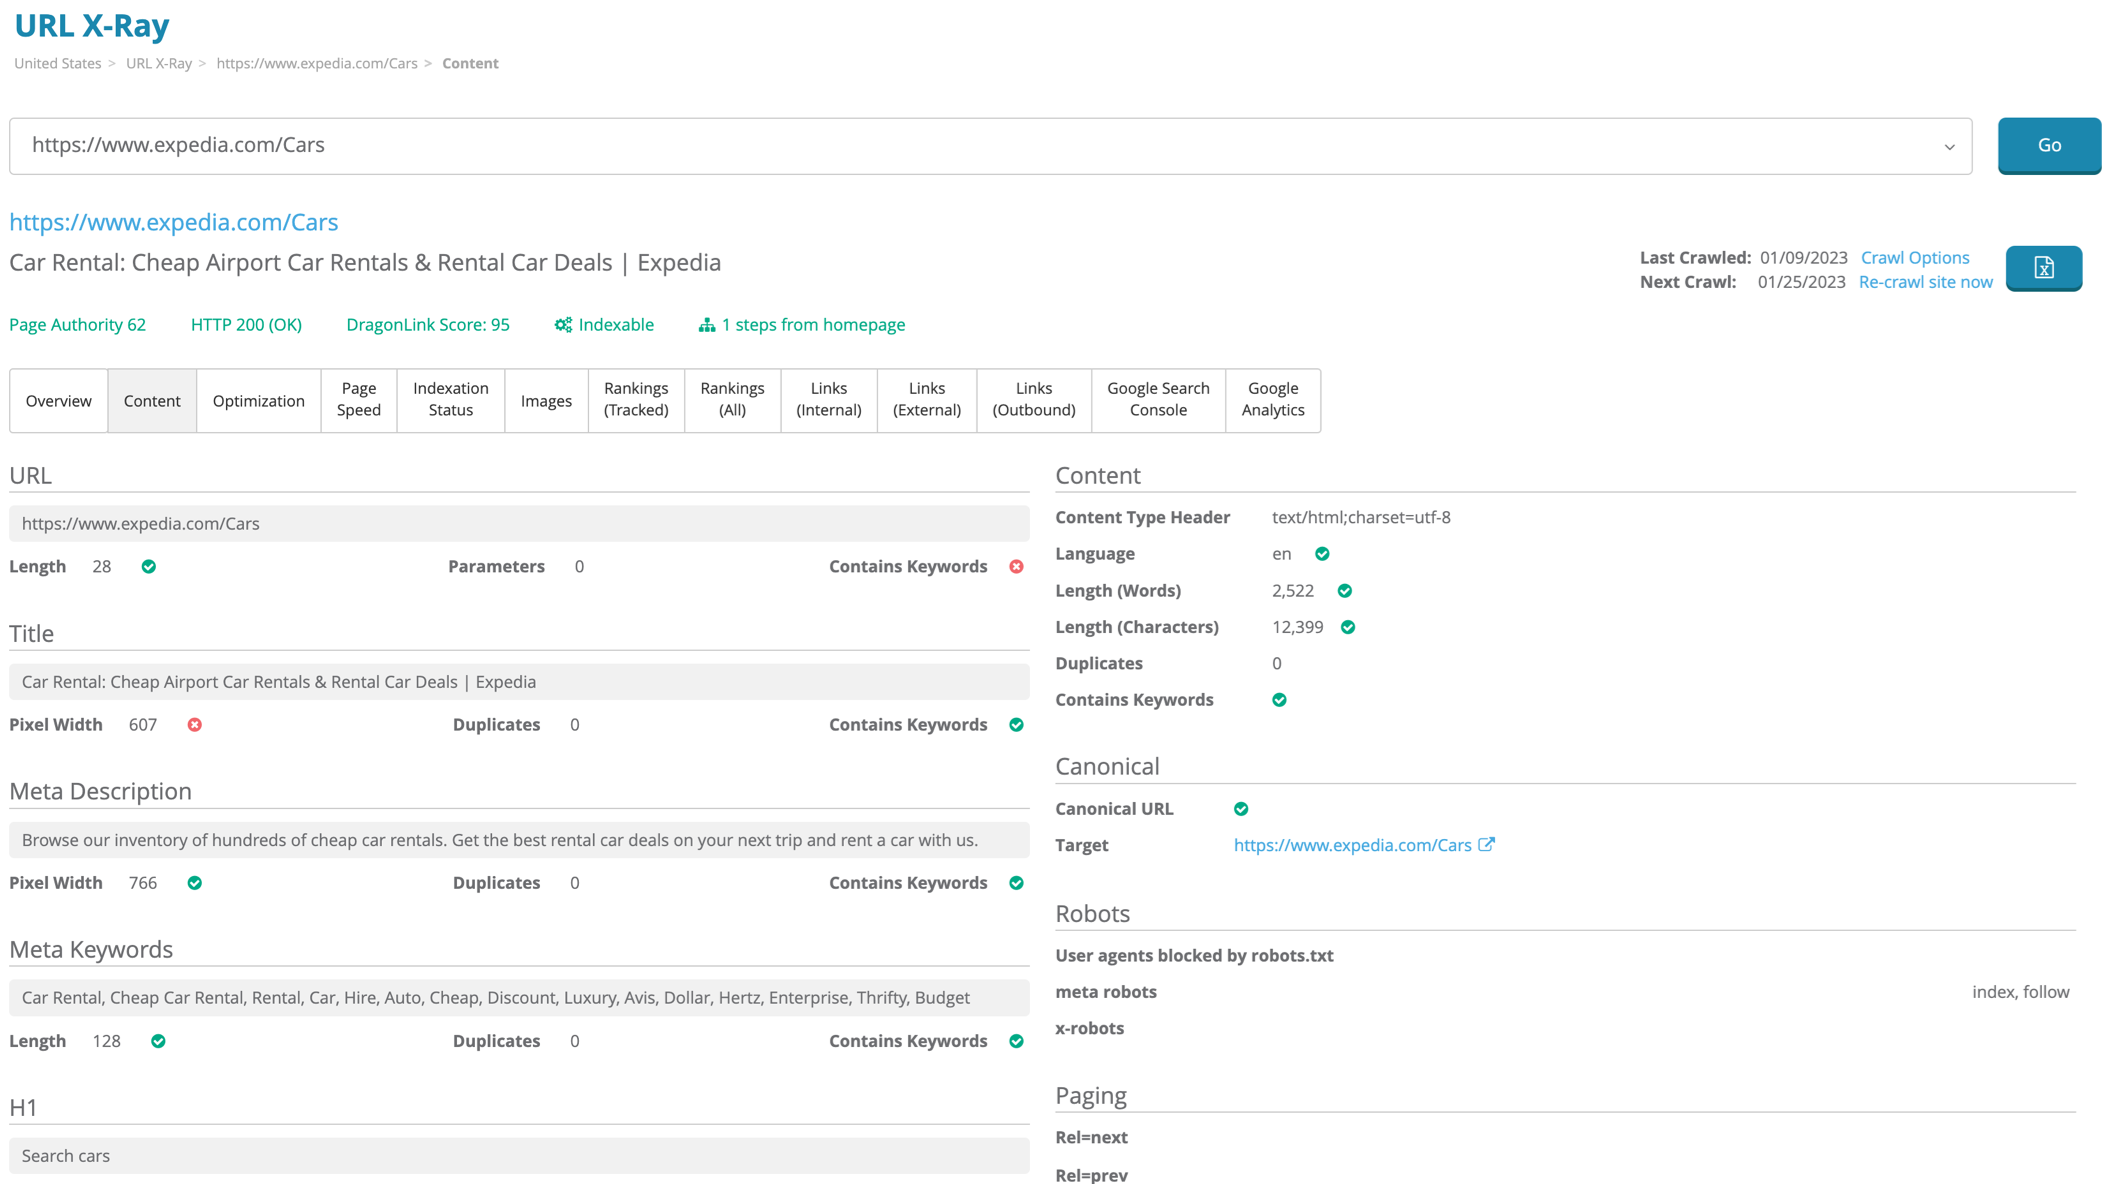Viewport: 2126px width, 1184px height.
Task: Click the Excel export icon button
Action: [x=2043, y=268]
